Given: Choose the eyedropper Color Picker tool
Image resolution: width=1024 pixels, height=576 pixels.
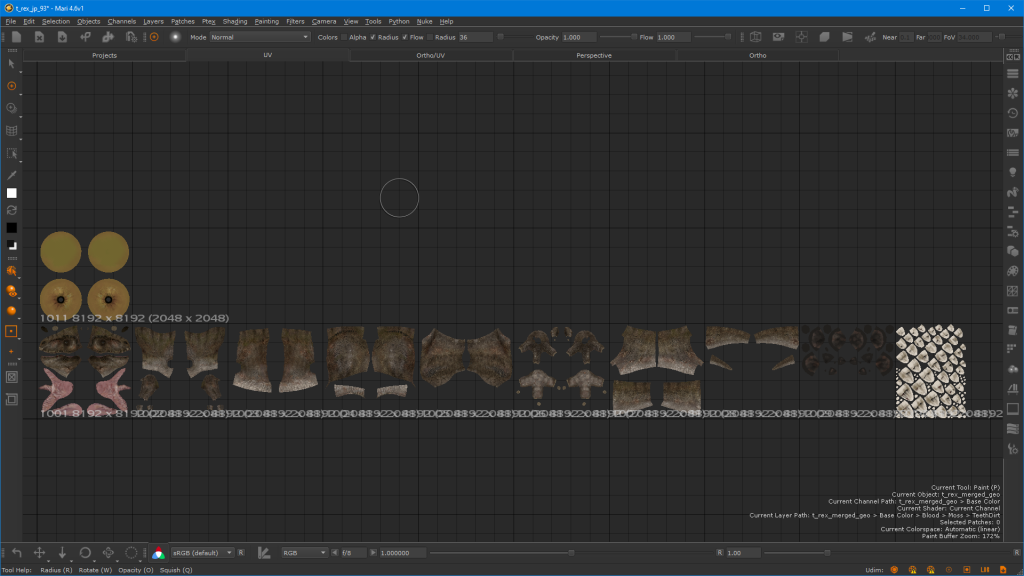Looking at the screenshot, I should [x=12, y=175].
